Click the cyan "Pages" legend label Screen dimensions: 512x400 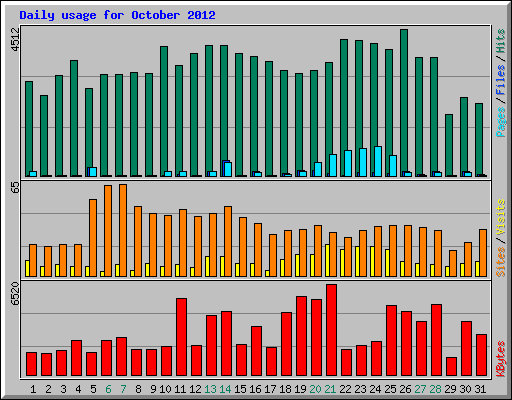coord(501,122)
